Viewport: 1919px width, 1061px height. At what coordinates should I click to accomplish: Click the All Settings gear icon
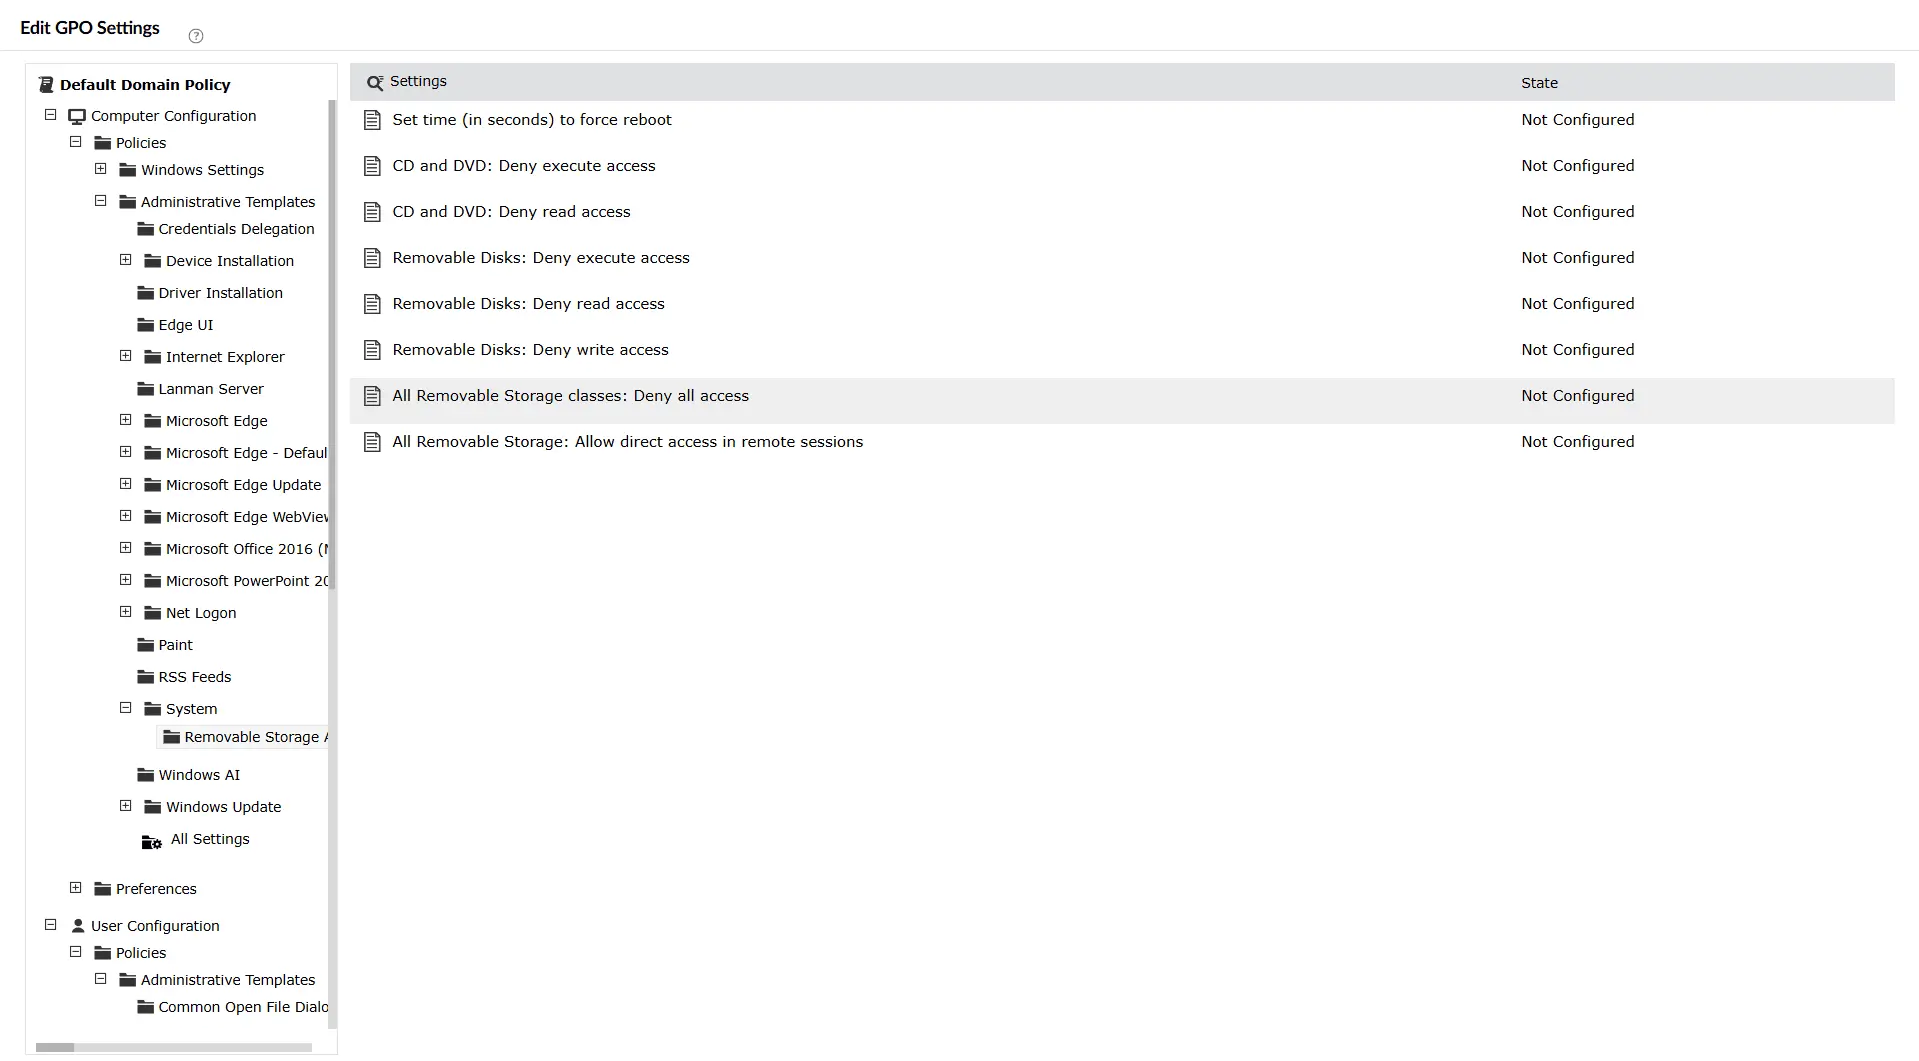pyautogui.click(x=150, y=841)
